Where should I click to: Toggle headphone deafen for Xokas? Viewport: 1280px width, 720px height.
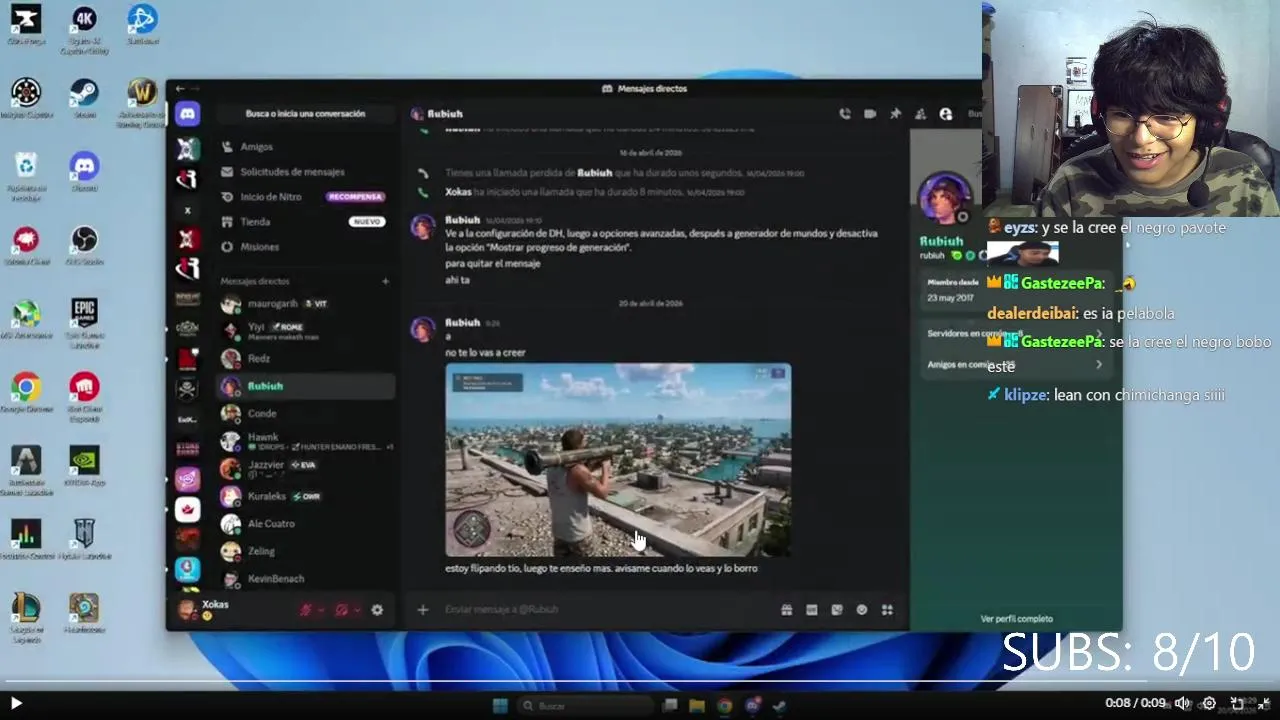[x=341, y=609]
